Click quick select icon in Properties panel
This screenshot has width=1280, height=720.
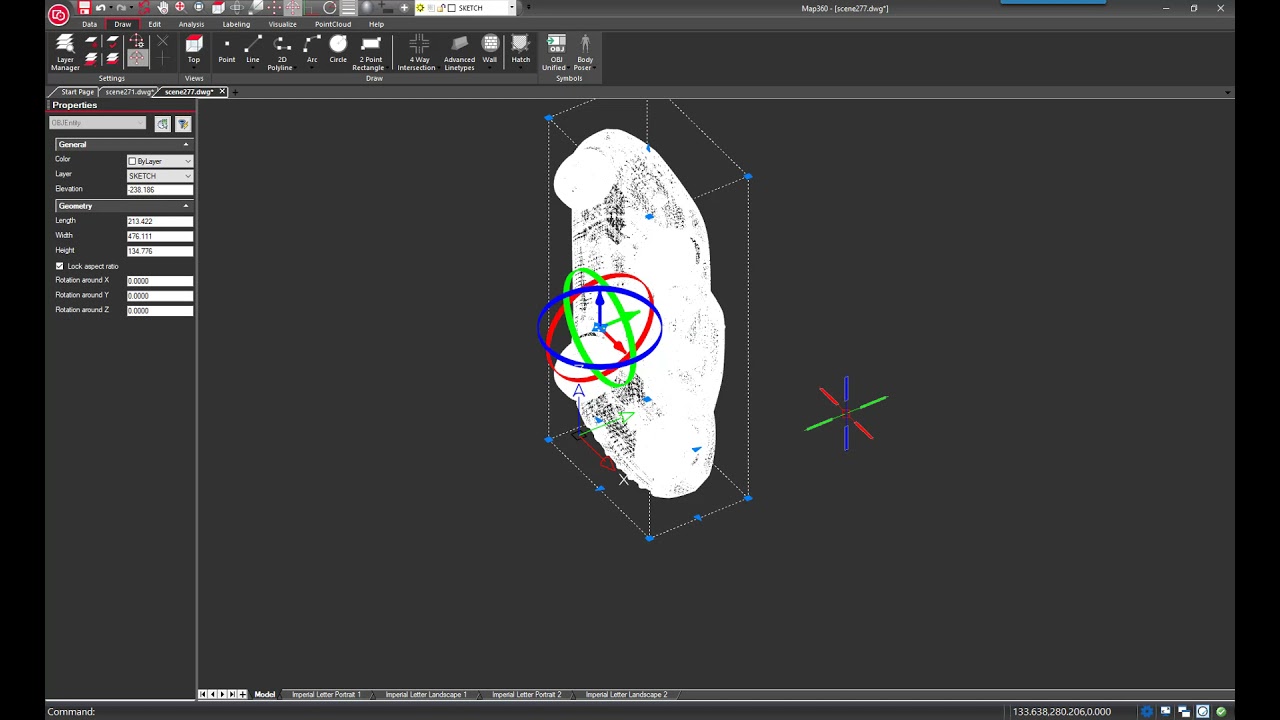coord(162,123)
